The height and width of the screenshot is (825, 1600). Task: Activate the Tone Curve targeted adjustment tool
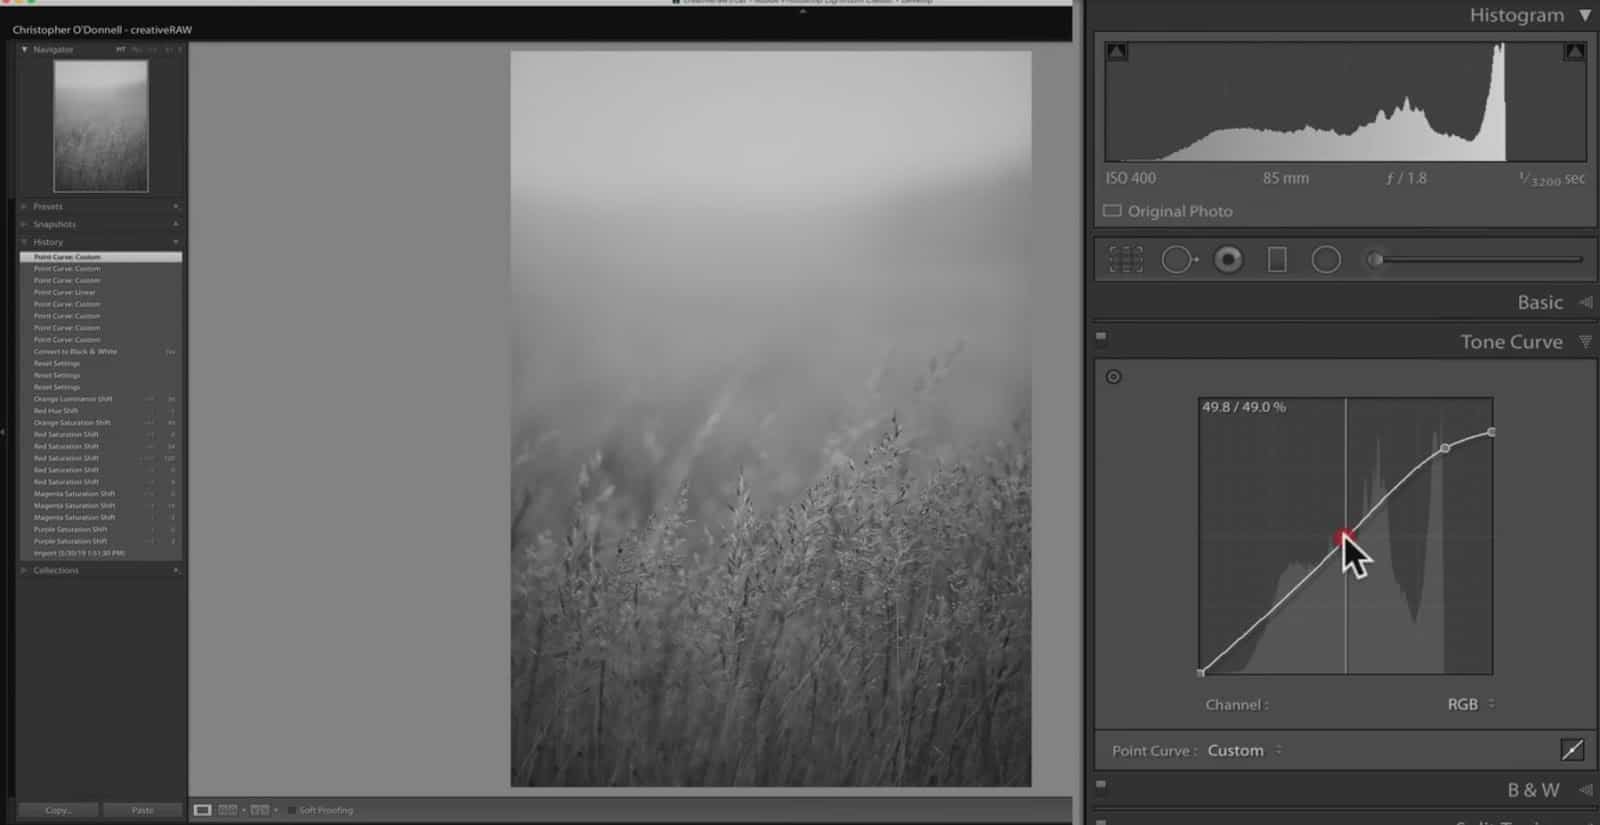pyautogui.click(x=1113, y=377)
